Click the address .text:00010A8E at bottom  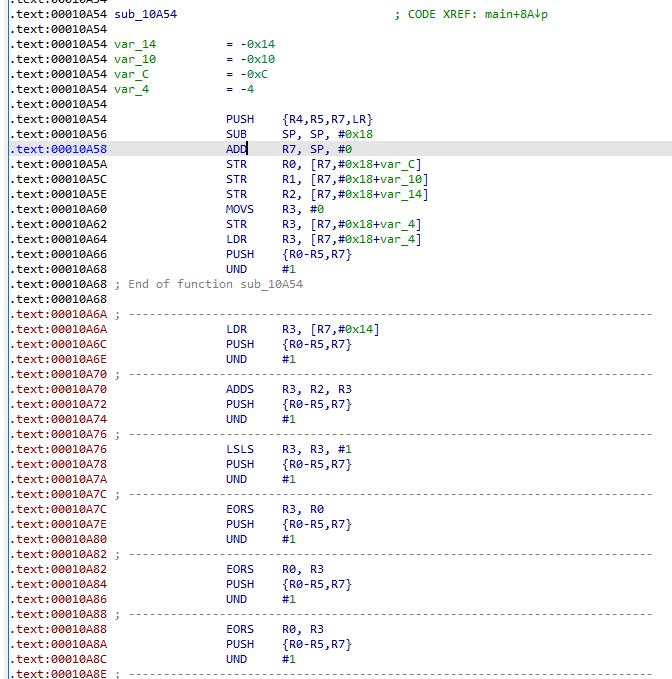pyautogui.click(x=59, y=675)
